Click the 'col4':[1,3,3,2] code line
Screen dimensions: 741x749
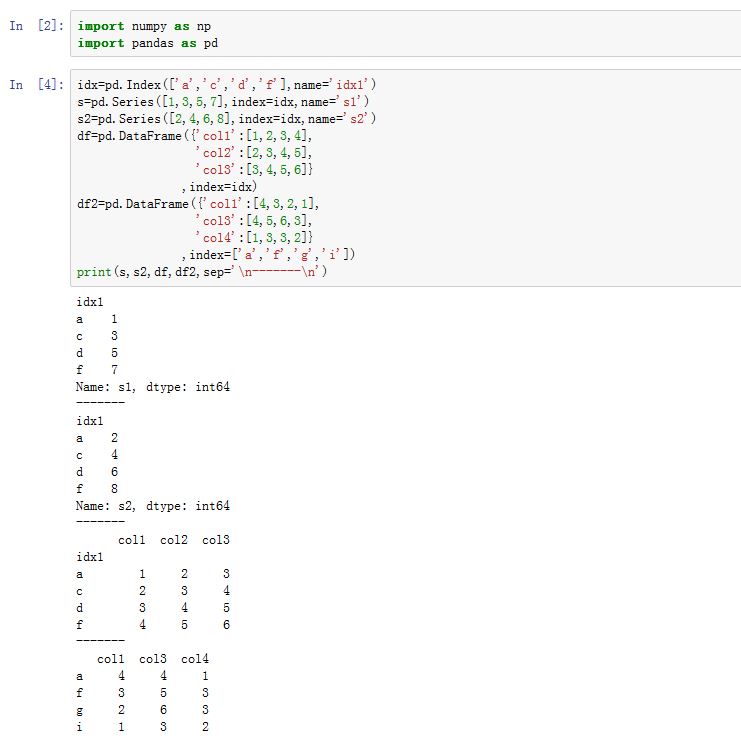256,238
